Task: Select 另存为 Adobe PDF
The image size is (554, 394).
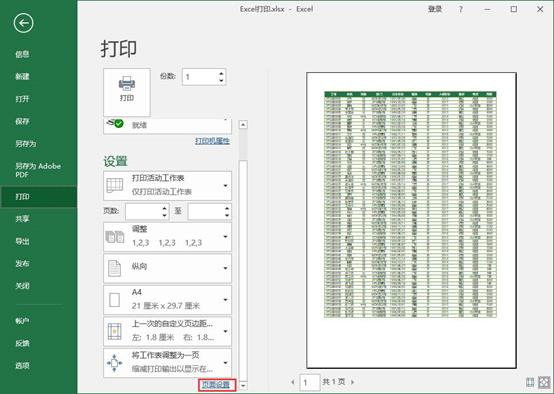Action: click(x=38, y=170)
